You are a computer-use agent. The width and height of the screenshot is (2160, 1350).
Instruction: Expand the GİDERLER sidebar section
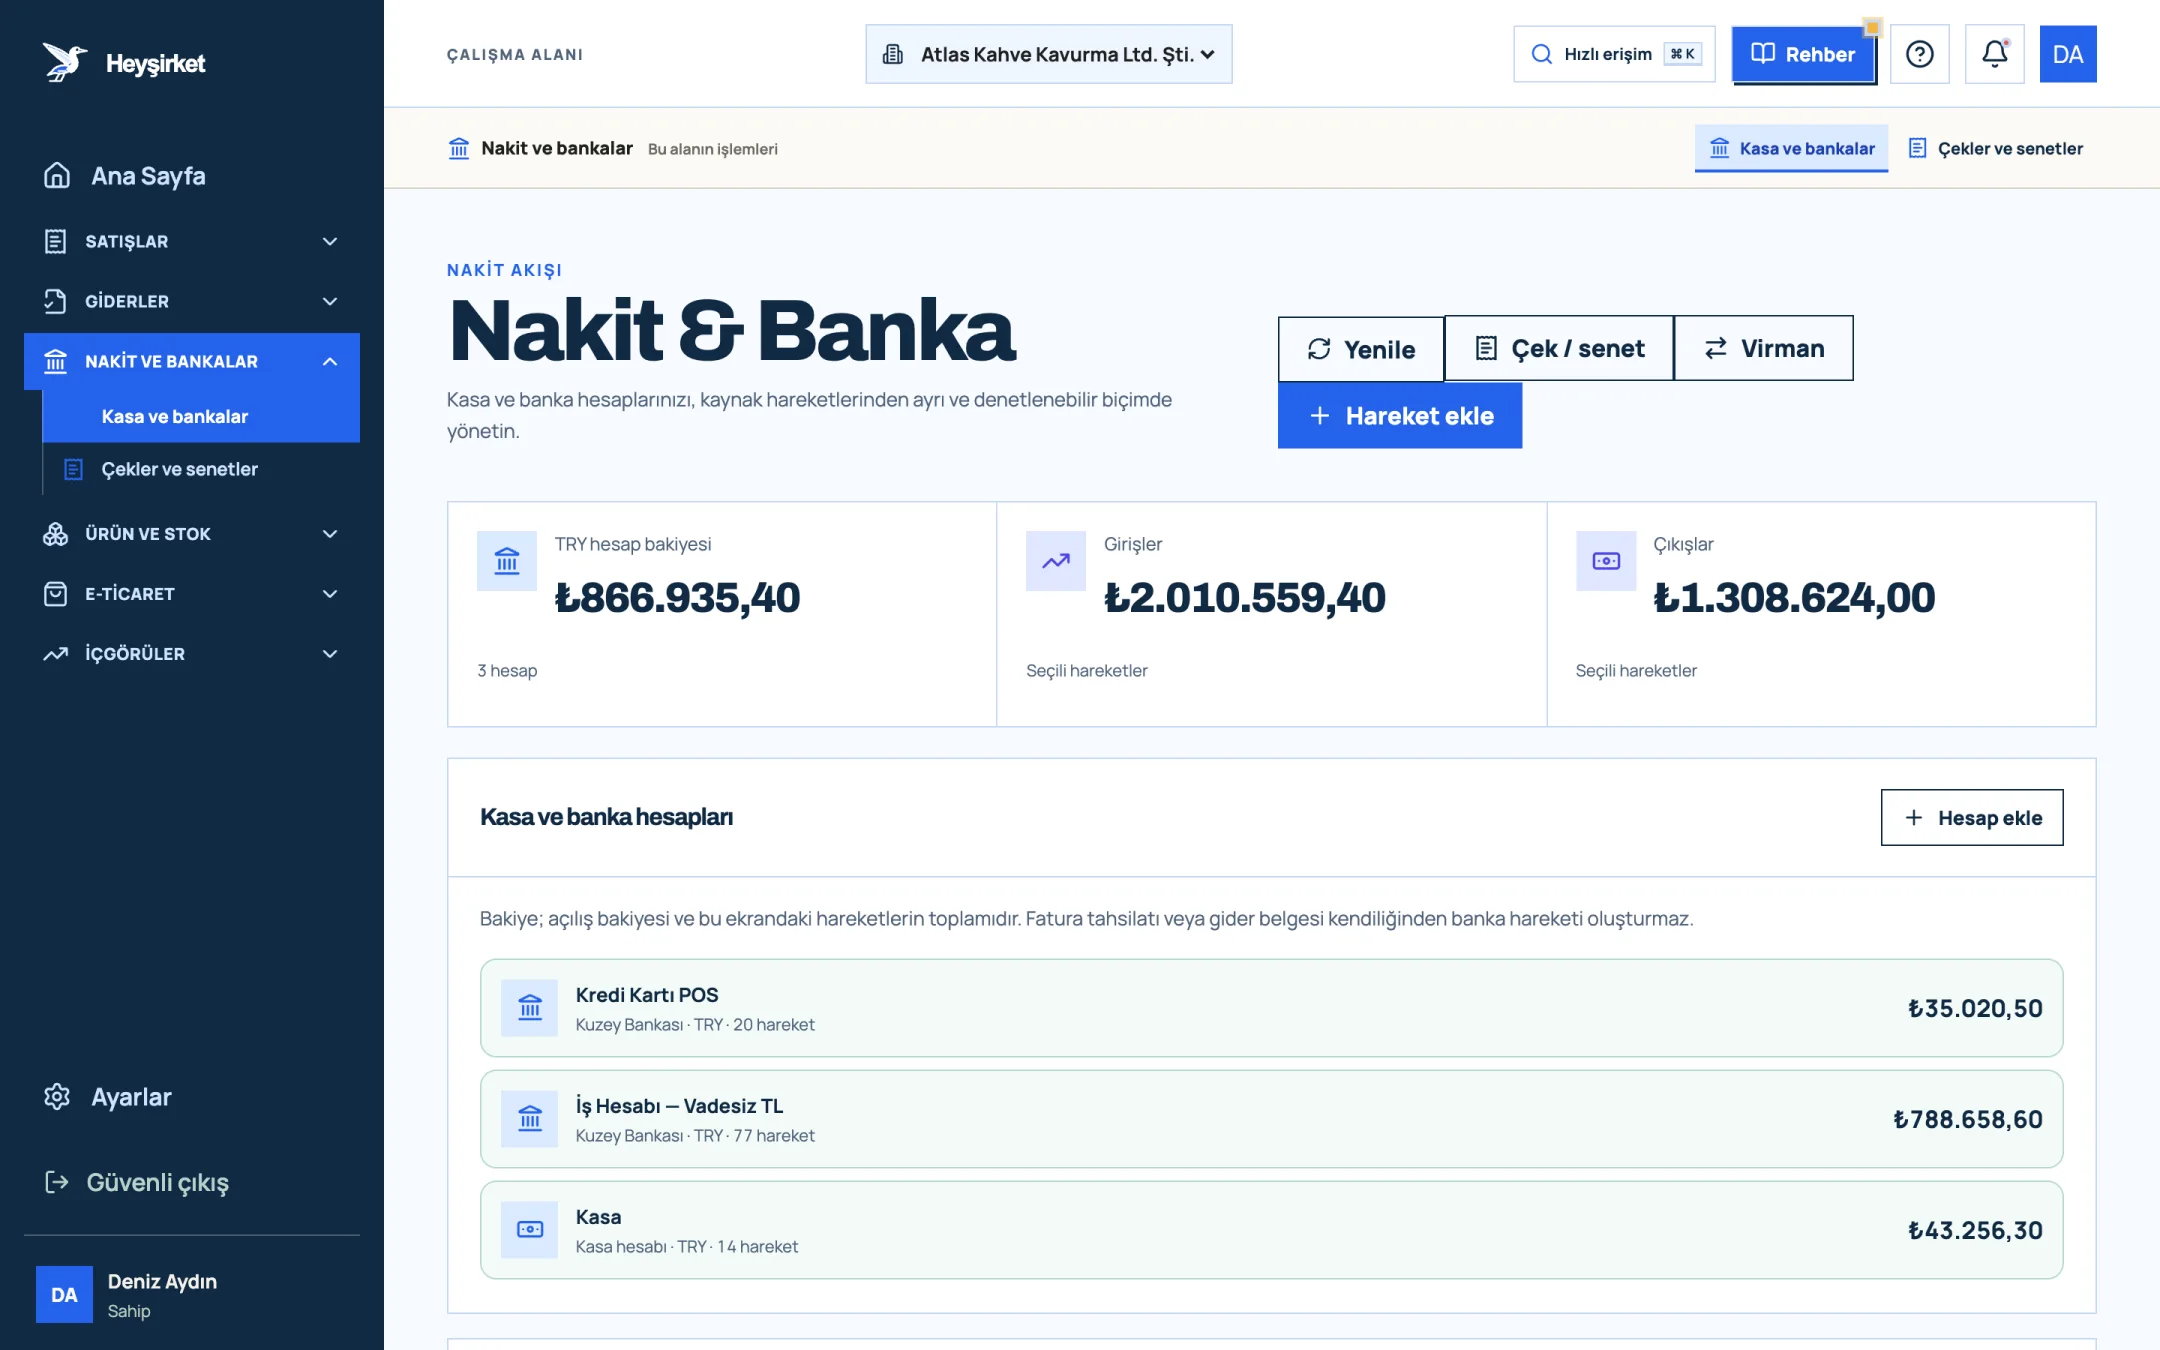pyautogui.click(x=192, y=301)
